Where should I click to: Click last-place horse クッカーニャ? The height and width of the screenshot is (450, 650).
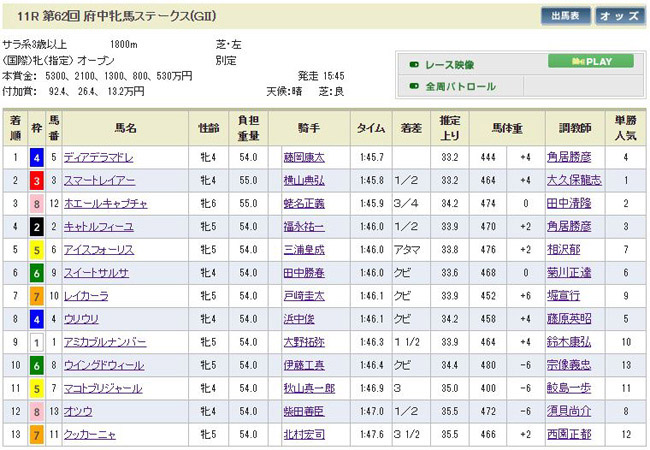(x=90, y=434)
